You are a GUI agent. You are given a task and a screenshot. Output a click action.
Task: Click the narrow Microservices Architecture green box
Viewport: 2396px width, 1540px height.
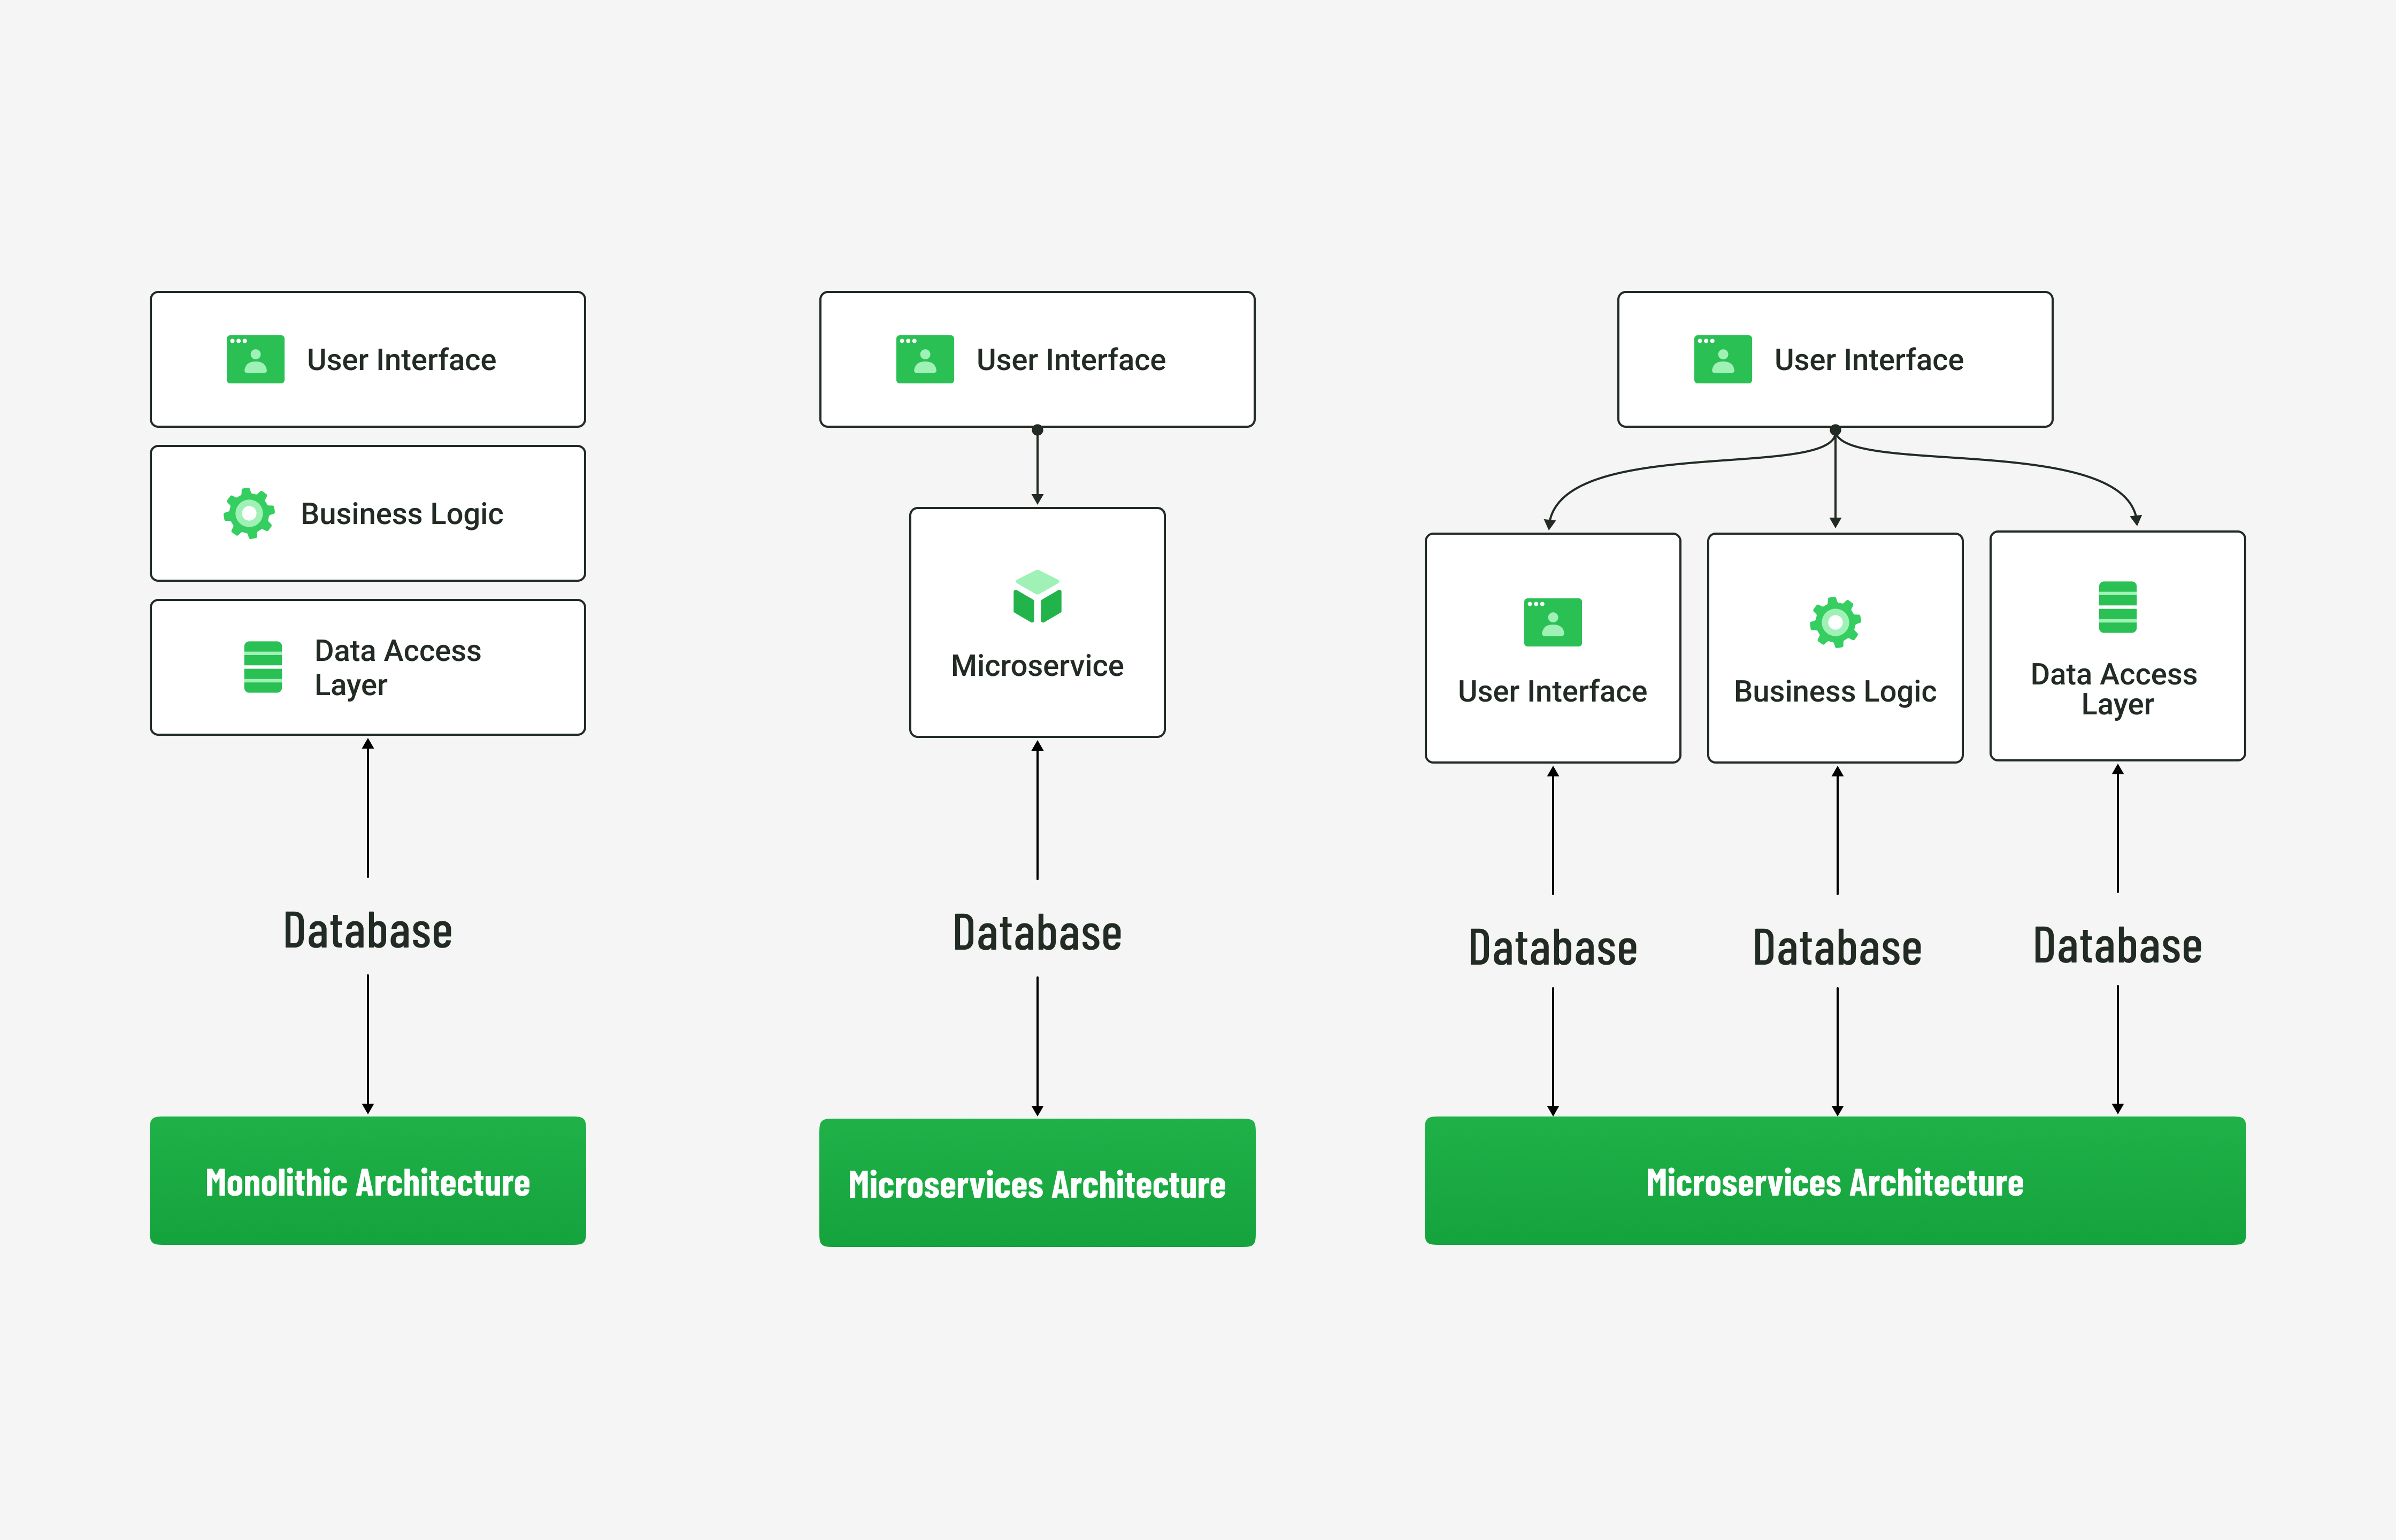(1037, 1183)
